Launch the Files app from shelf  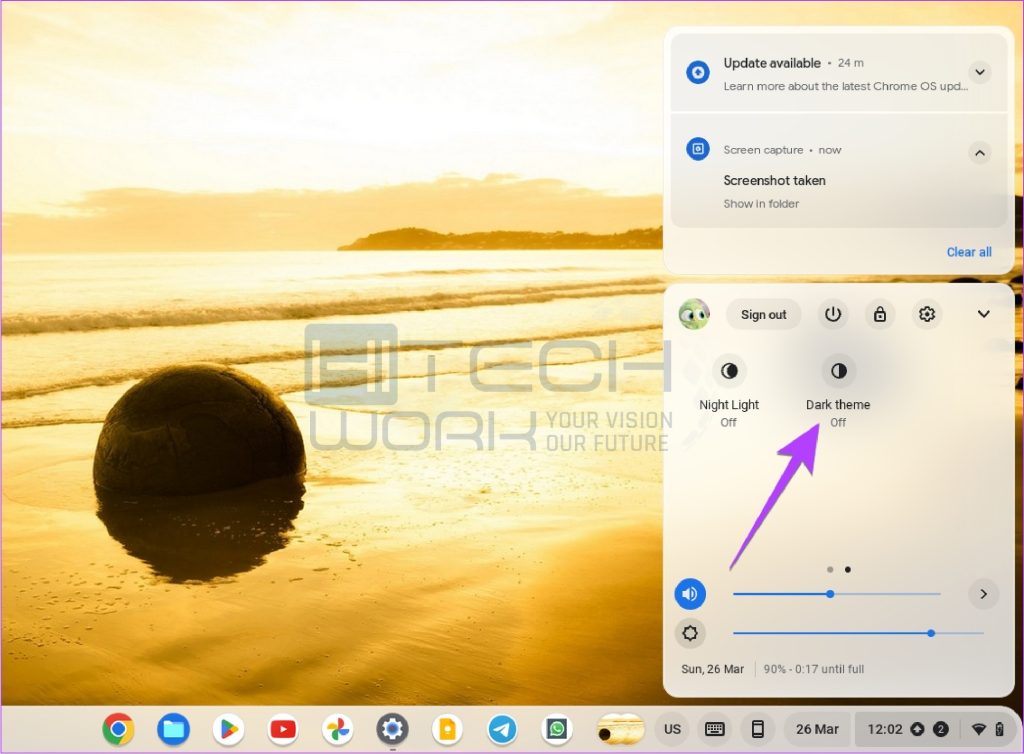[x=173, y=729]
